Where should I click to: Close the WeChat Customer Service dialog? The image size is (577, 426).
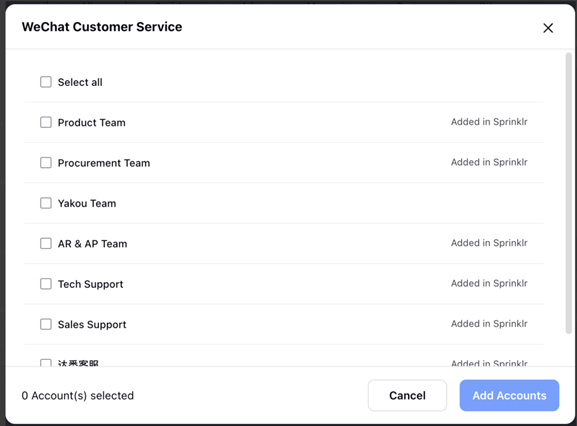[548, 28]
